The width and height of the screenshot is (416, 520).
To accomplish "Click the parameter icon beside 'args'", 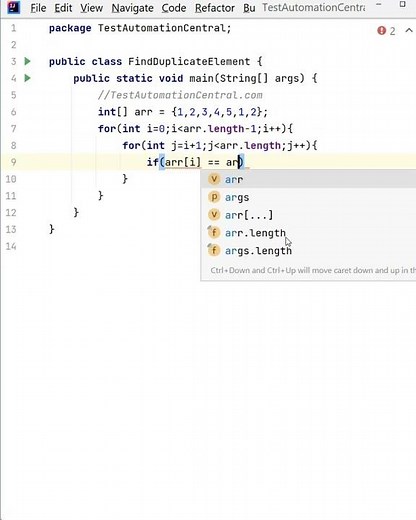I will 214,197.
